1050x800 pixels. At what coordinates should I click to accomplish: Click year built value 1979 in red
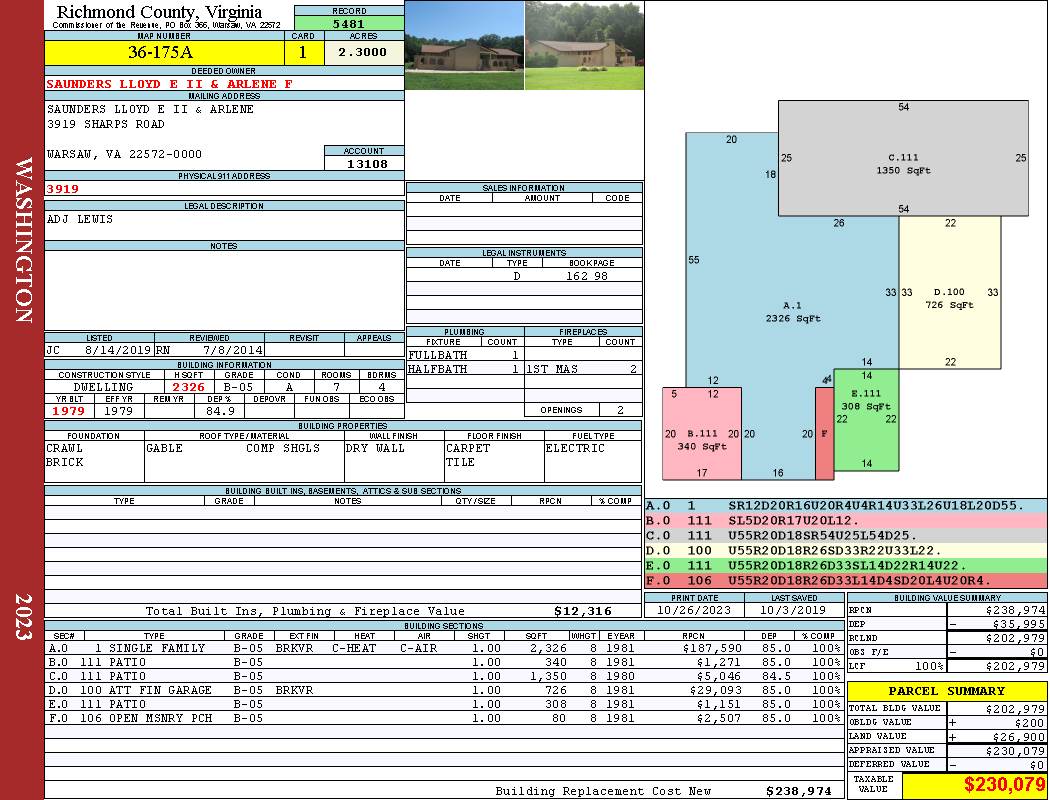(68, 411)
